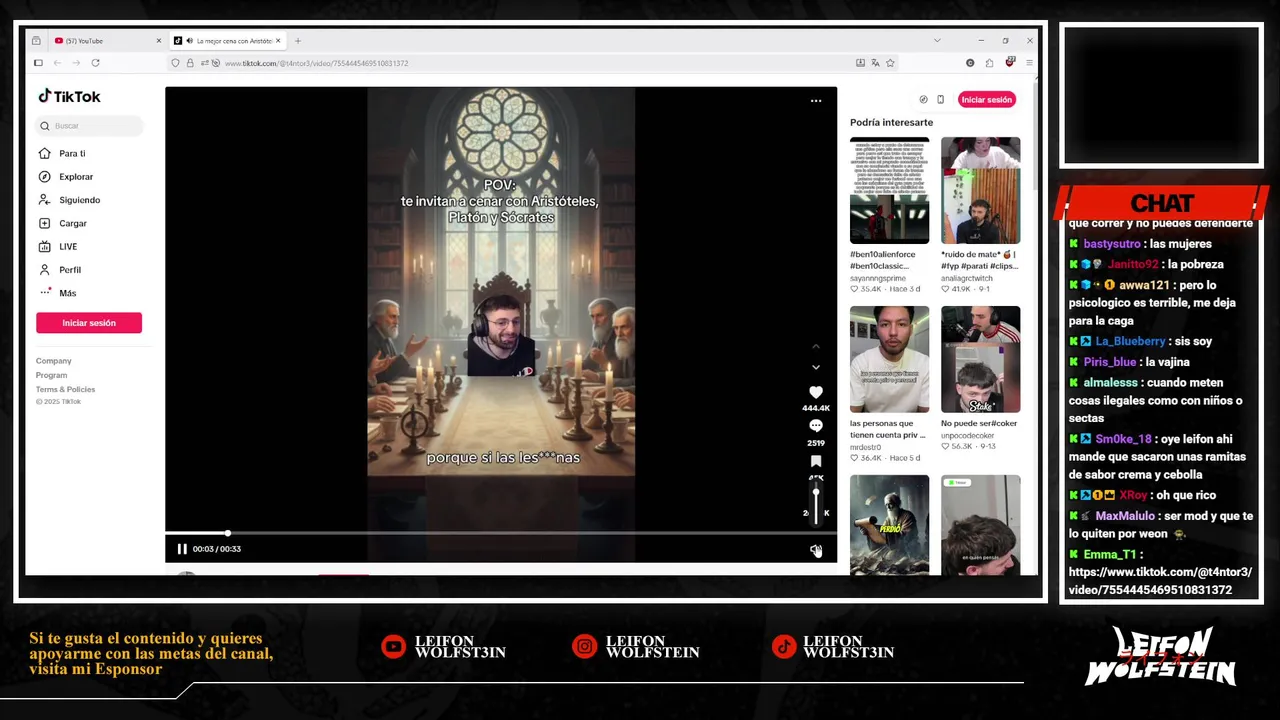This screenshot has height=720, width=1280.
Task: Open the mrdestr0 suggested video thumbnail
Action: point(889,359)
